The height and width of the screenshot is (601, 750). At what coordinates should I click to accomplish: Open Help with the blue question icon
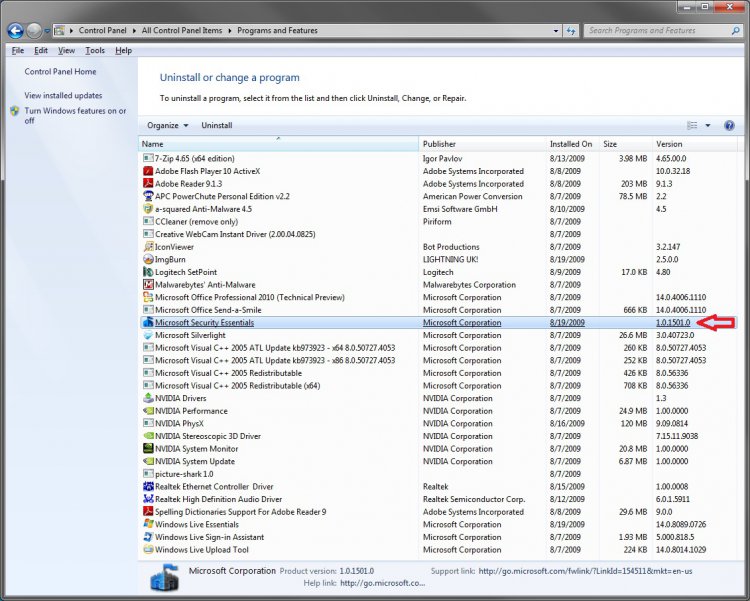[729, 125]
